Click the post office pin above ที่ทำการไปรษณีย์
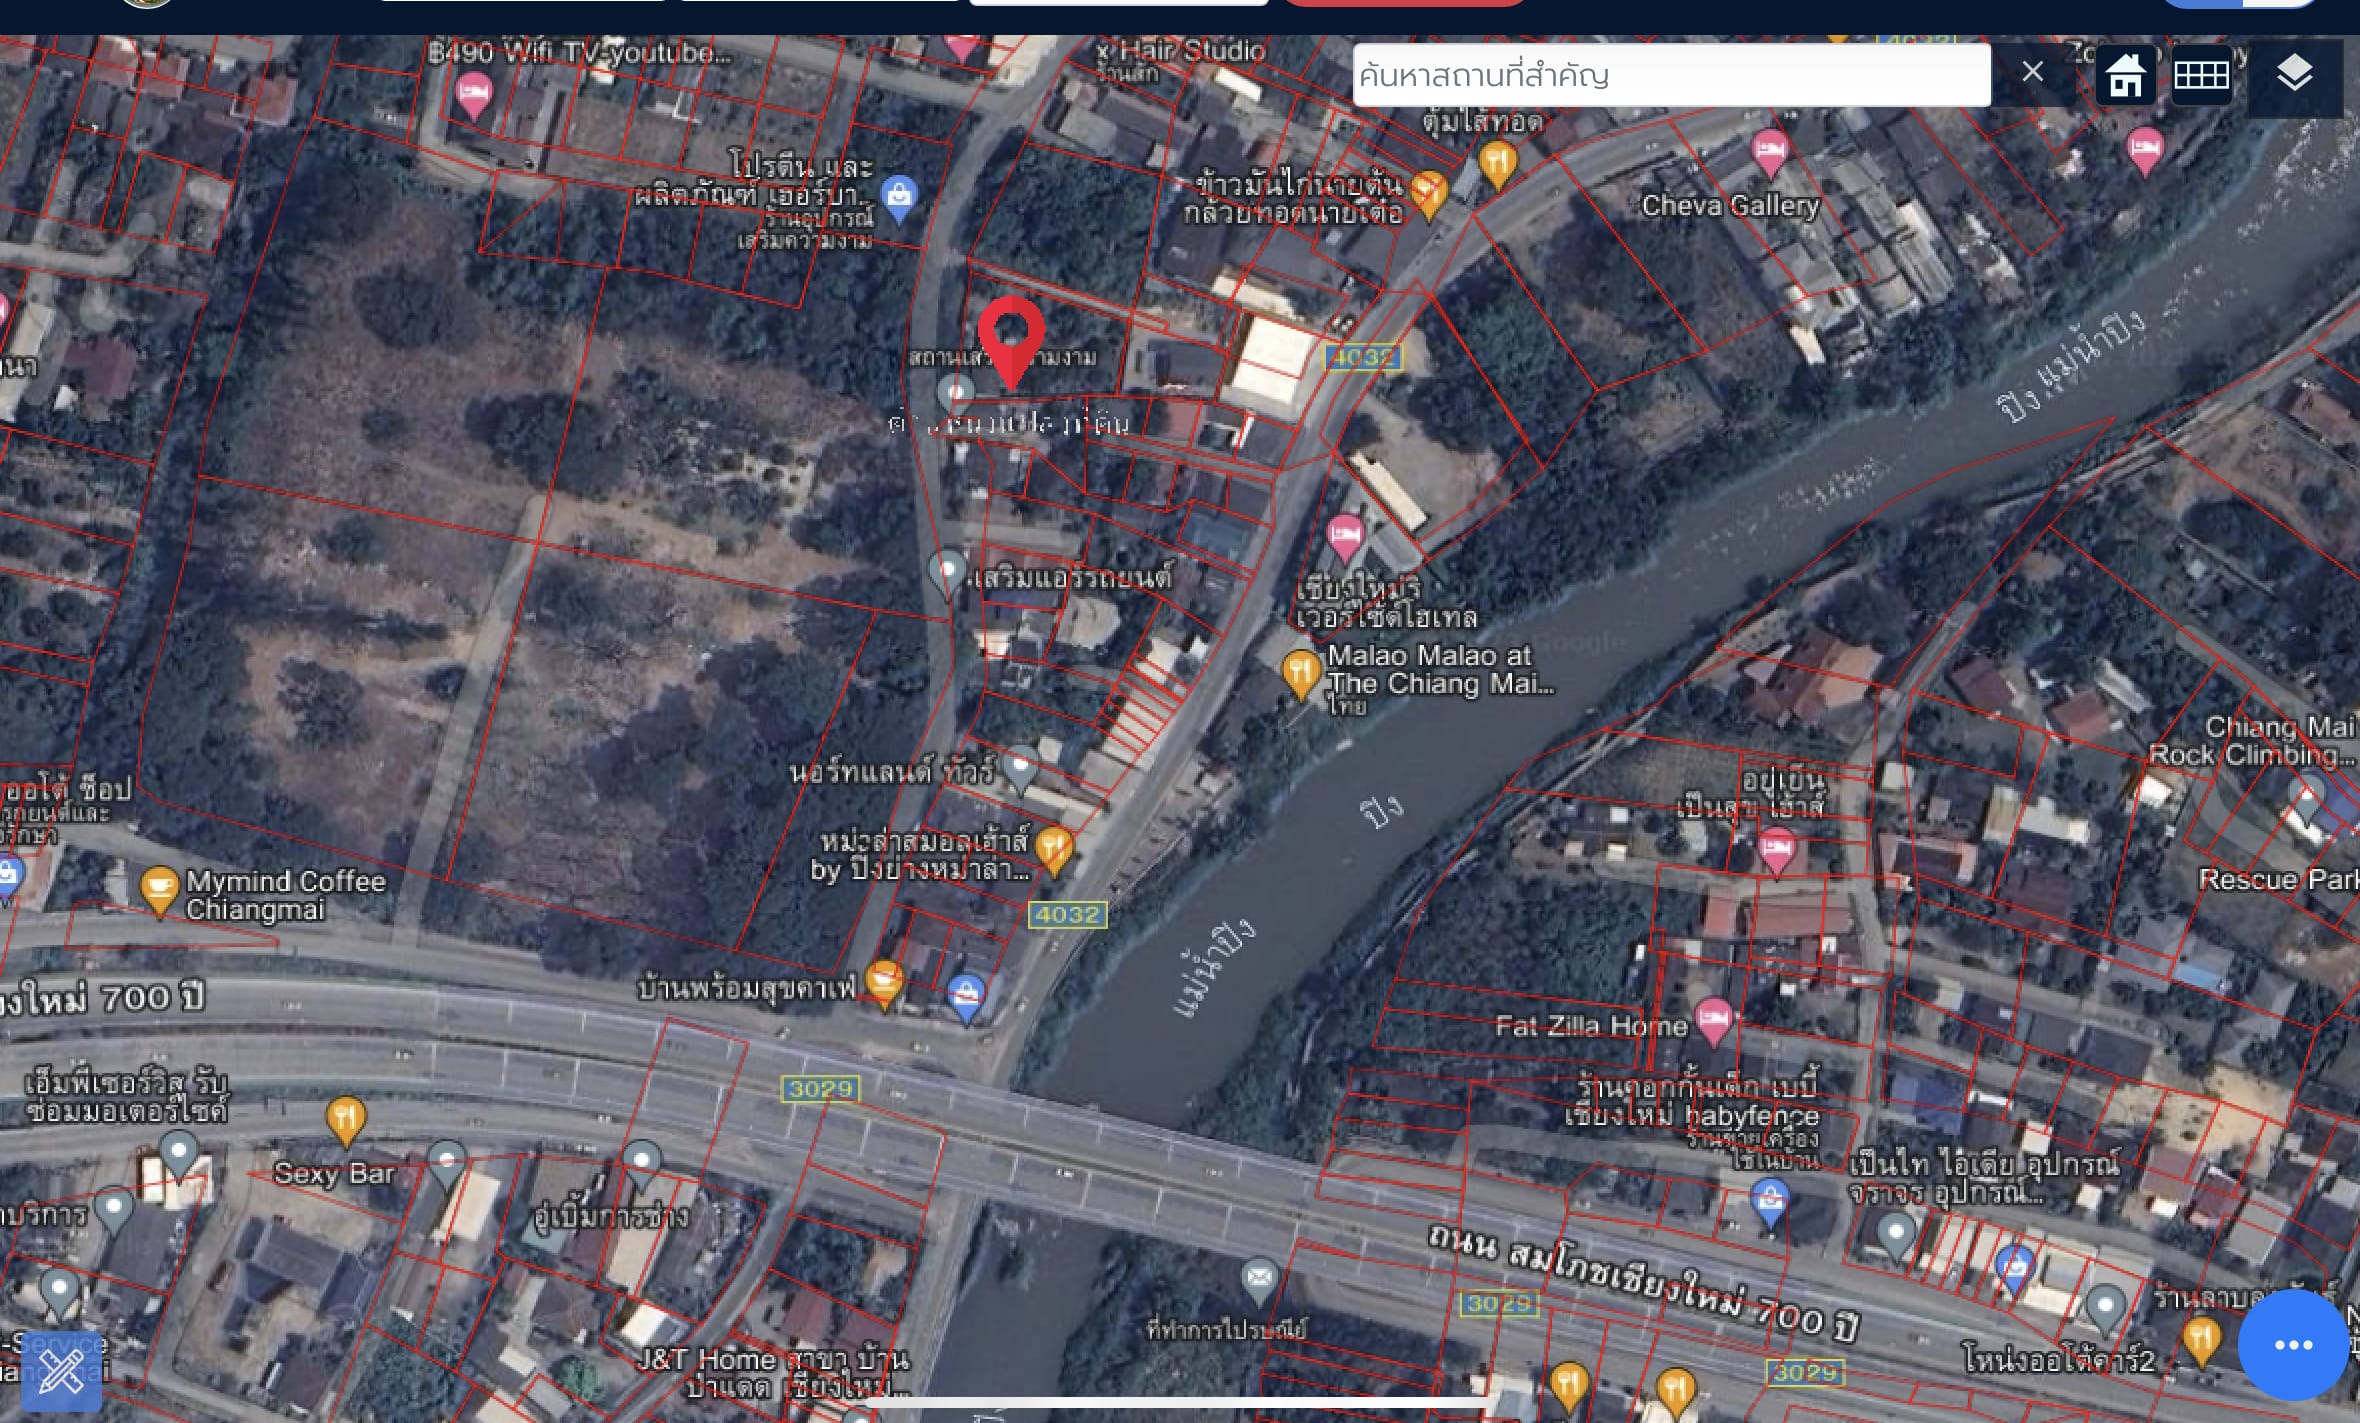Image resolution: width=2360 pixels, height=1423 pixels. coord(1259,1281)
